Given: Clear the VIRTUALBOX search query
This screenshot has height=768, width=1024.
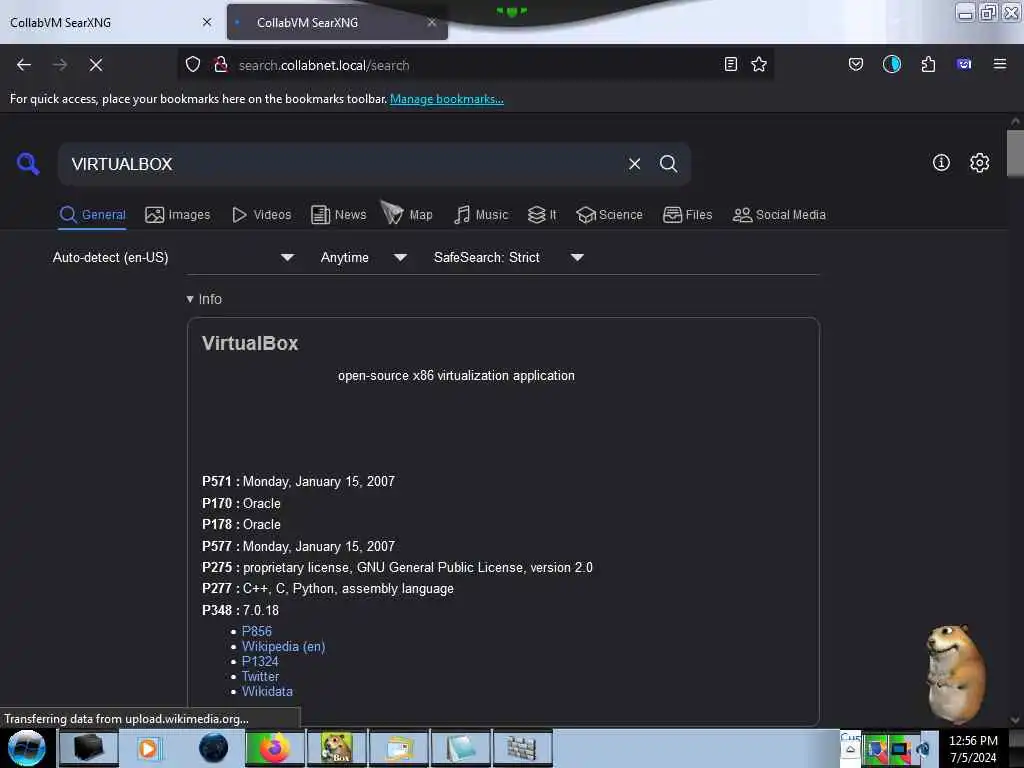Looking at the screenshot, I should (x=634, y=164).
